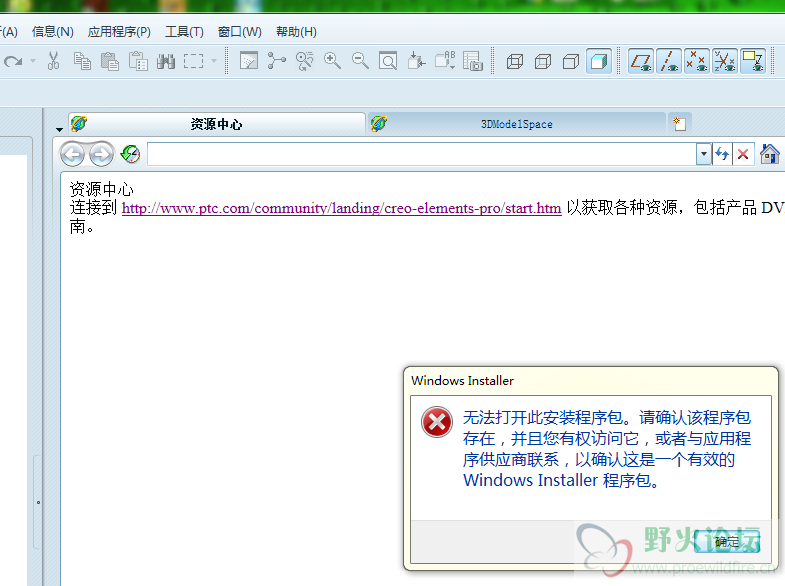Open the Redo history dropdown arrow
785x586 pixels.
33,61
